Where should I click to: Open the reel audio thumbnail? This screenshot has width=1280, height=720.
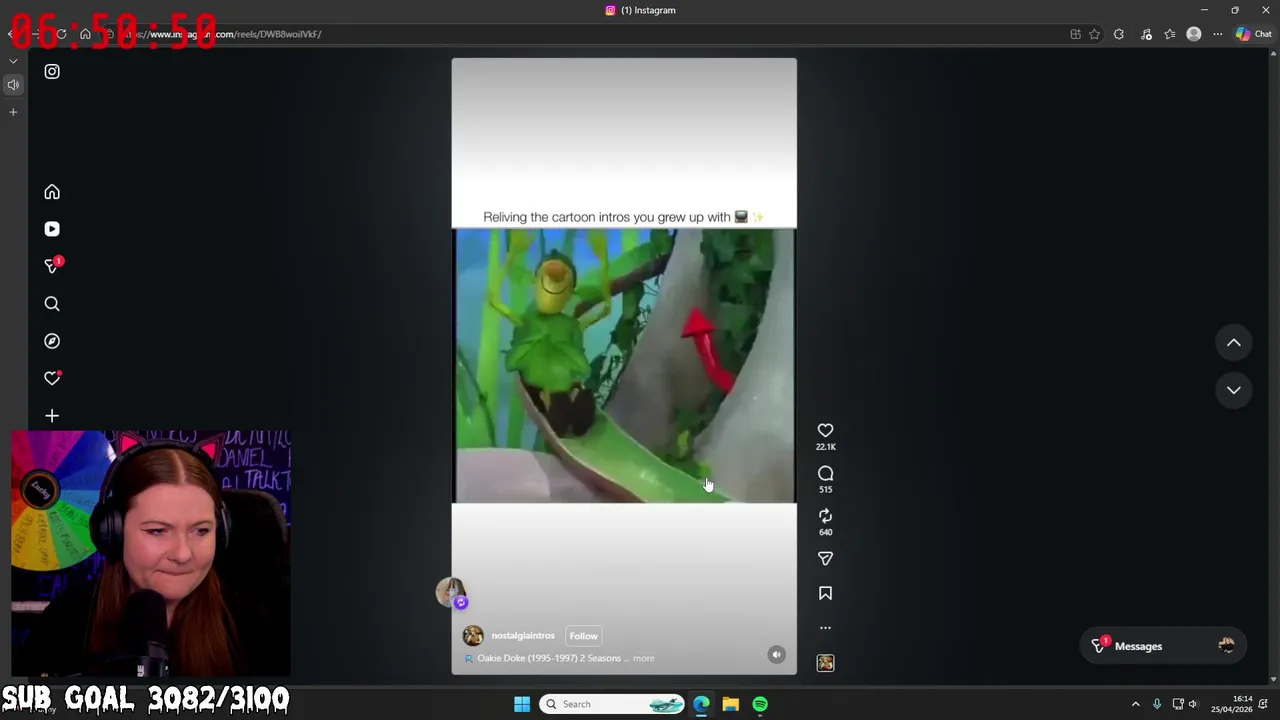[825, 663]
